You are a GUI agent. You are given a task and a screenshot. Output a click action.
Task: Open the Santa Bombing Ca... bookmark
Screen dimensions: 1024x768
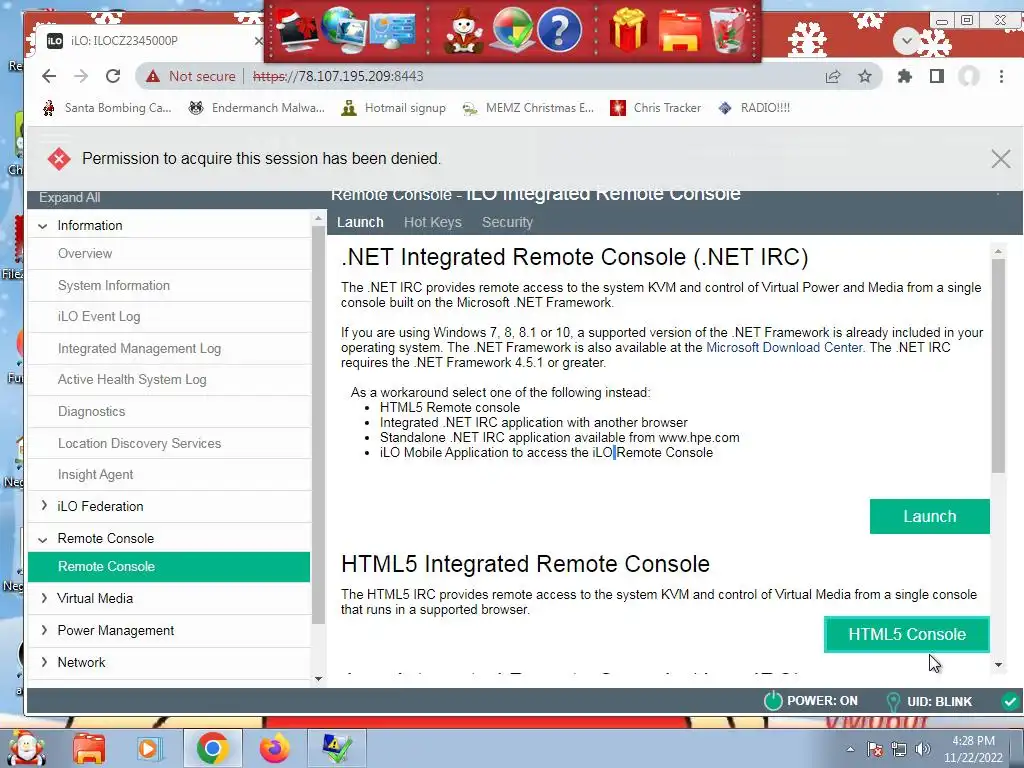coord(106,108)
